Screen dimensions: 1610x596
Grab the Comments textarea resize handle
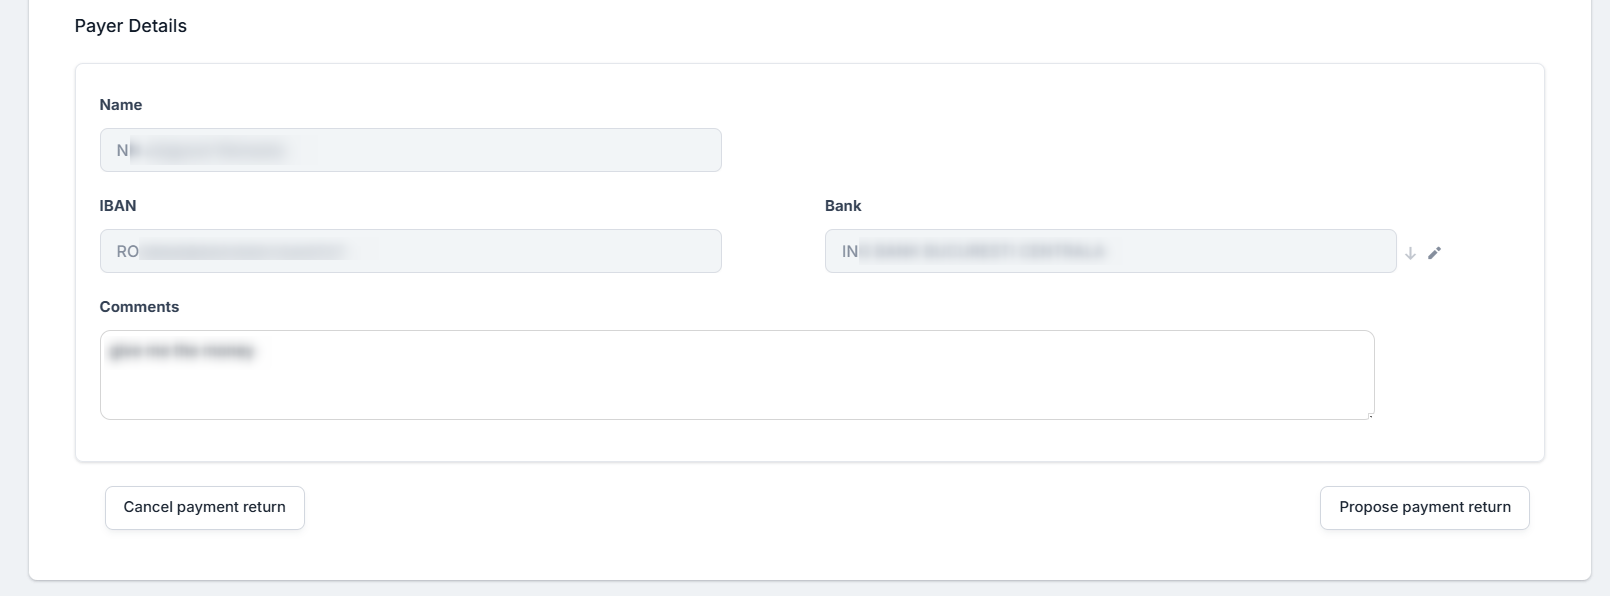coord(1370,415)
